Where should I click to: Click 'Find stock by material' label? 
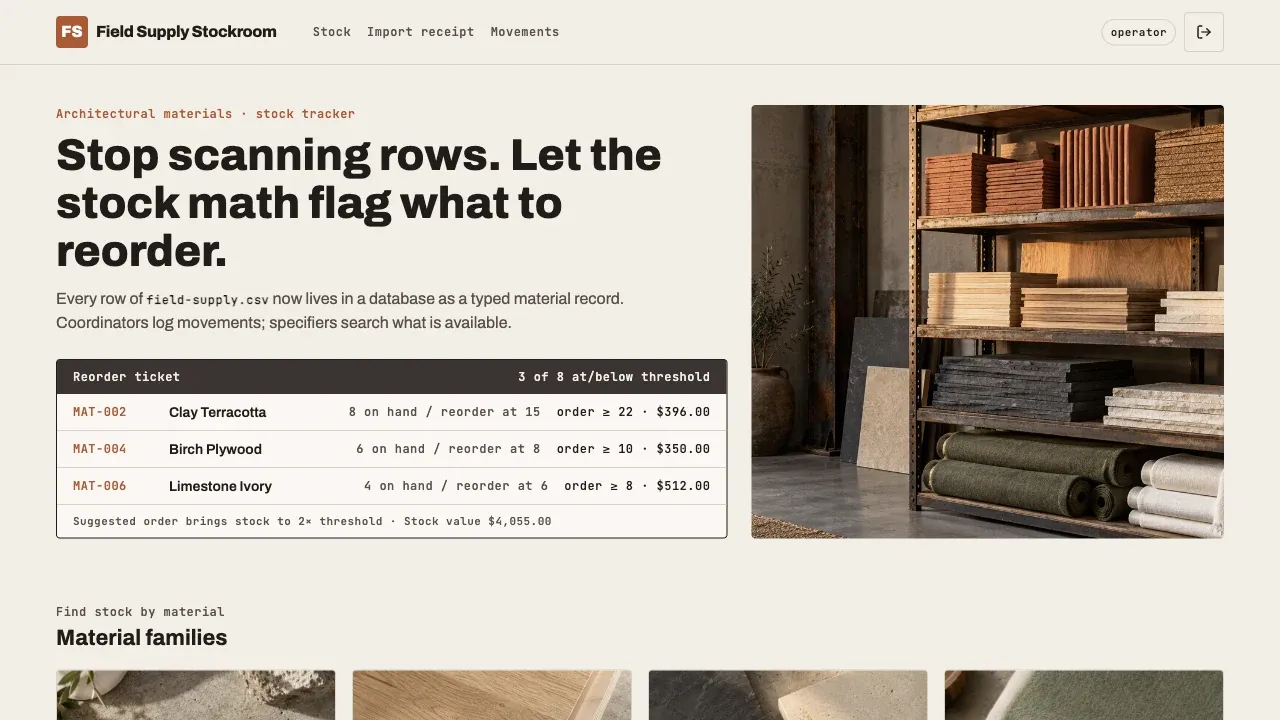pyautogui.click(x=140, y=612)
